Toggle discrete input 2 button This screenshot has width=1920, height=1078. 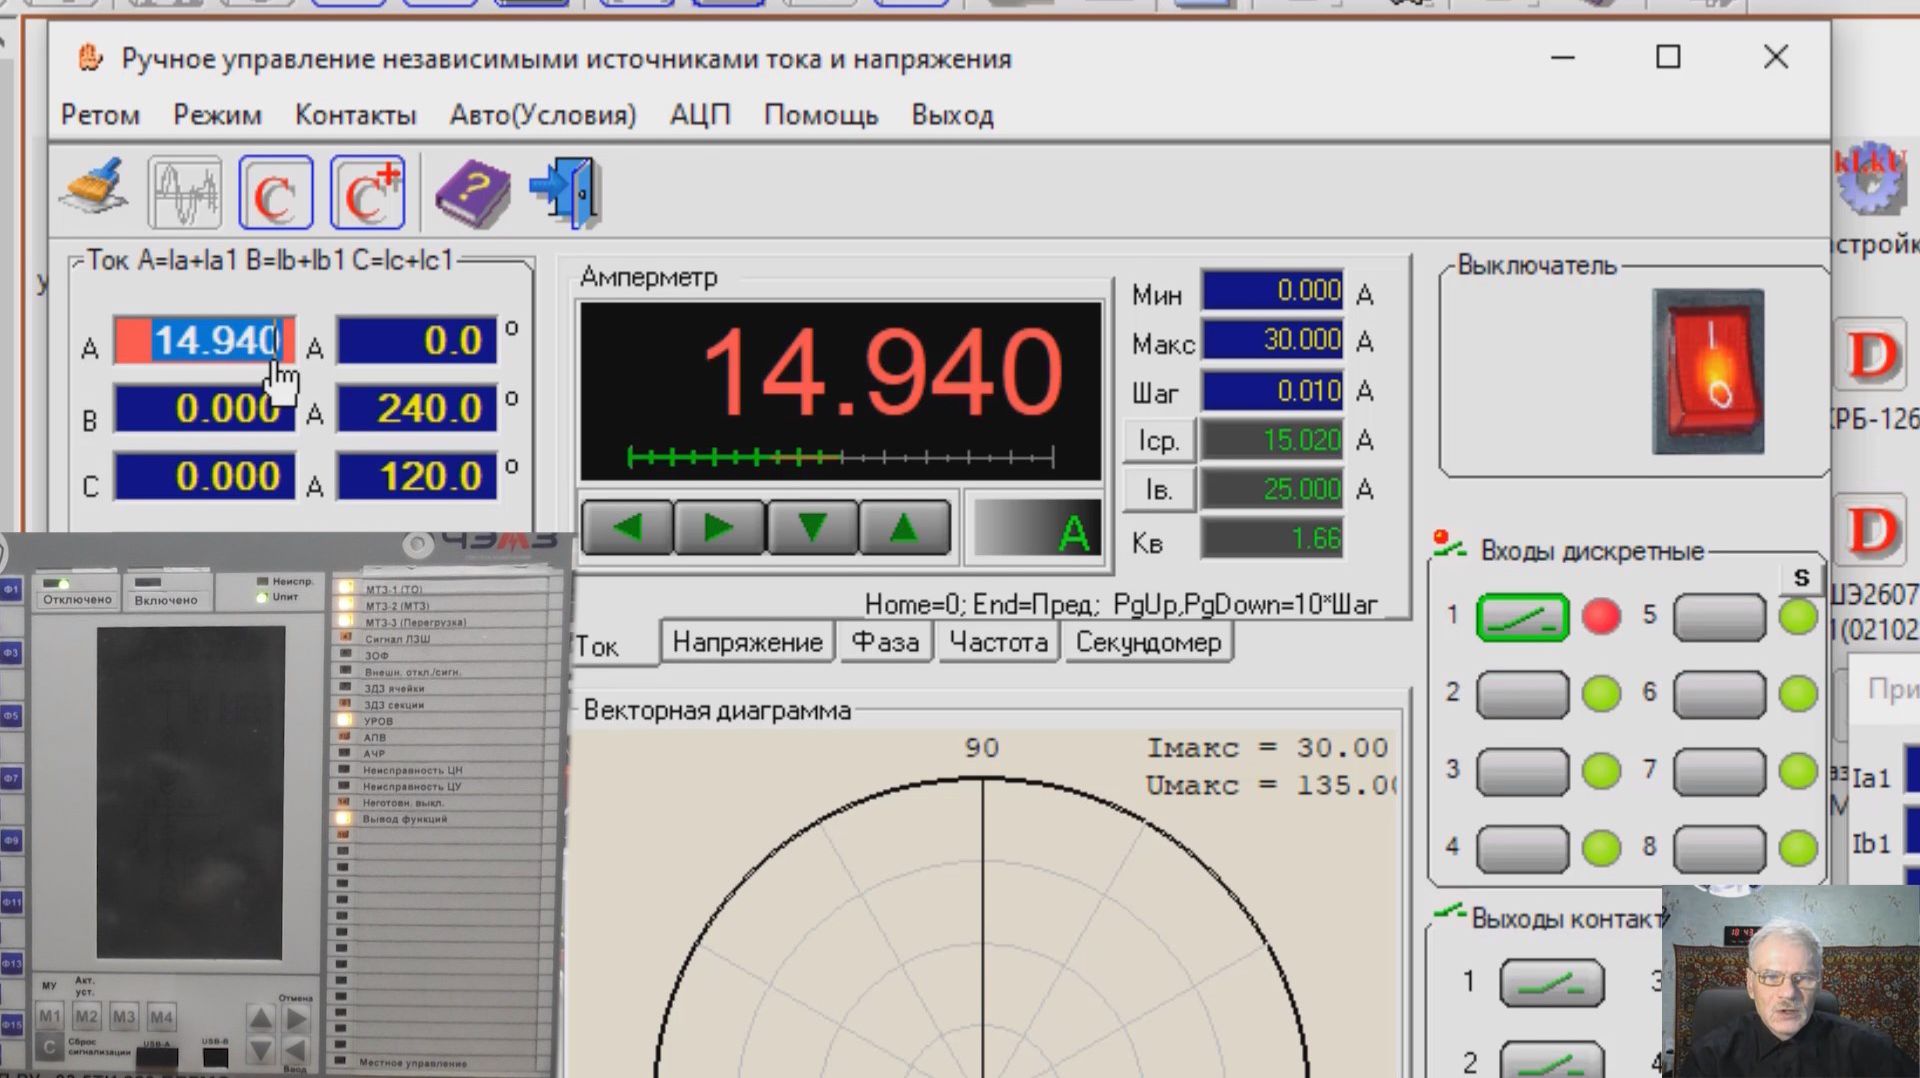pyautogui.click(x=1522, y=694)
